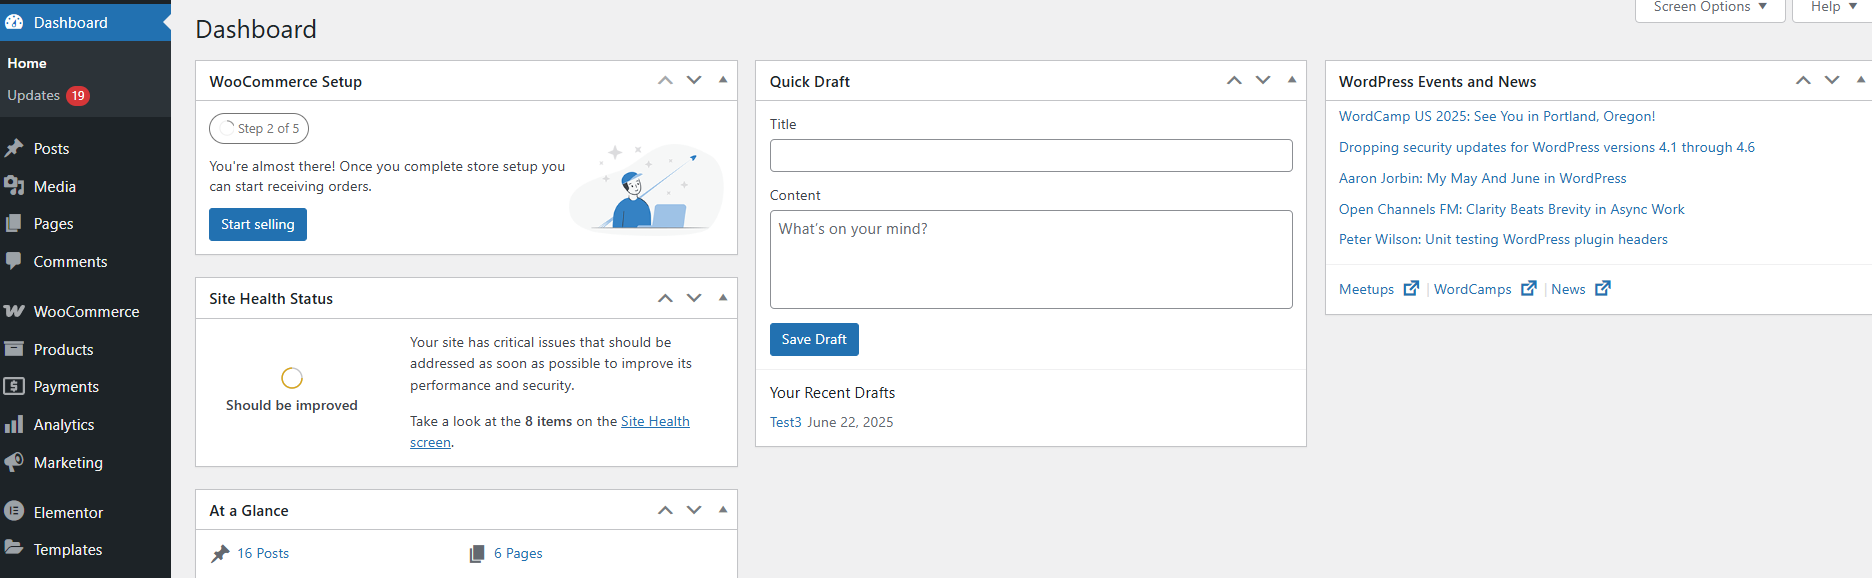Read Dropping security updates article

[x=1547, y=147]
